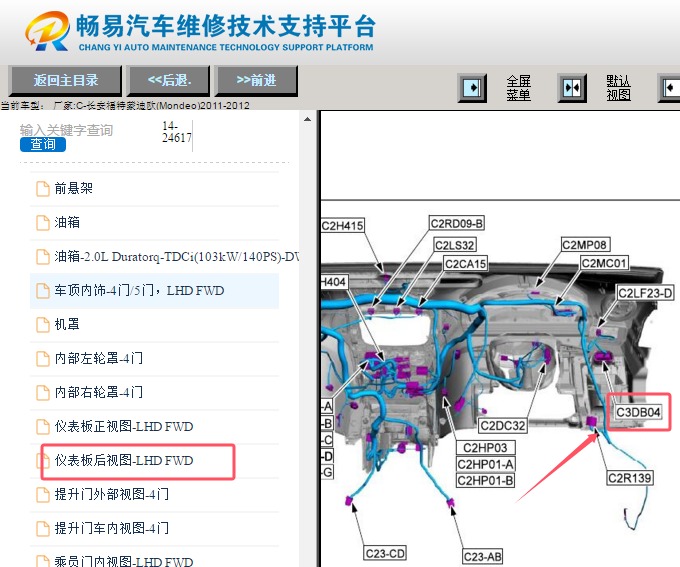Open 油箱-2.0L Duratorq-TDCi tree item
Screen dimensions: 680x567
tap(177, 256)
